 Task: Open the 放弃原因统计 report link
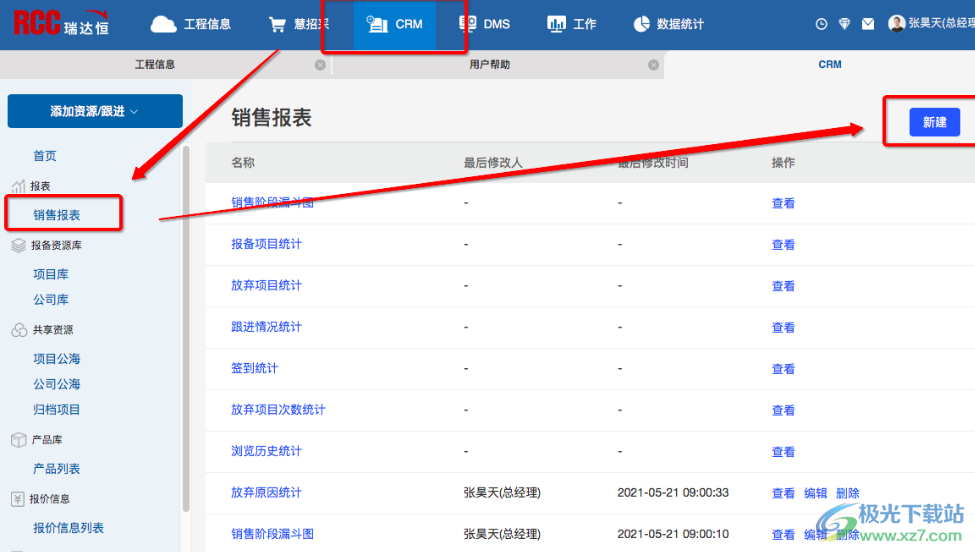coord(266,492)
